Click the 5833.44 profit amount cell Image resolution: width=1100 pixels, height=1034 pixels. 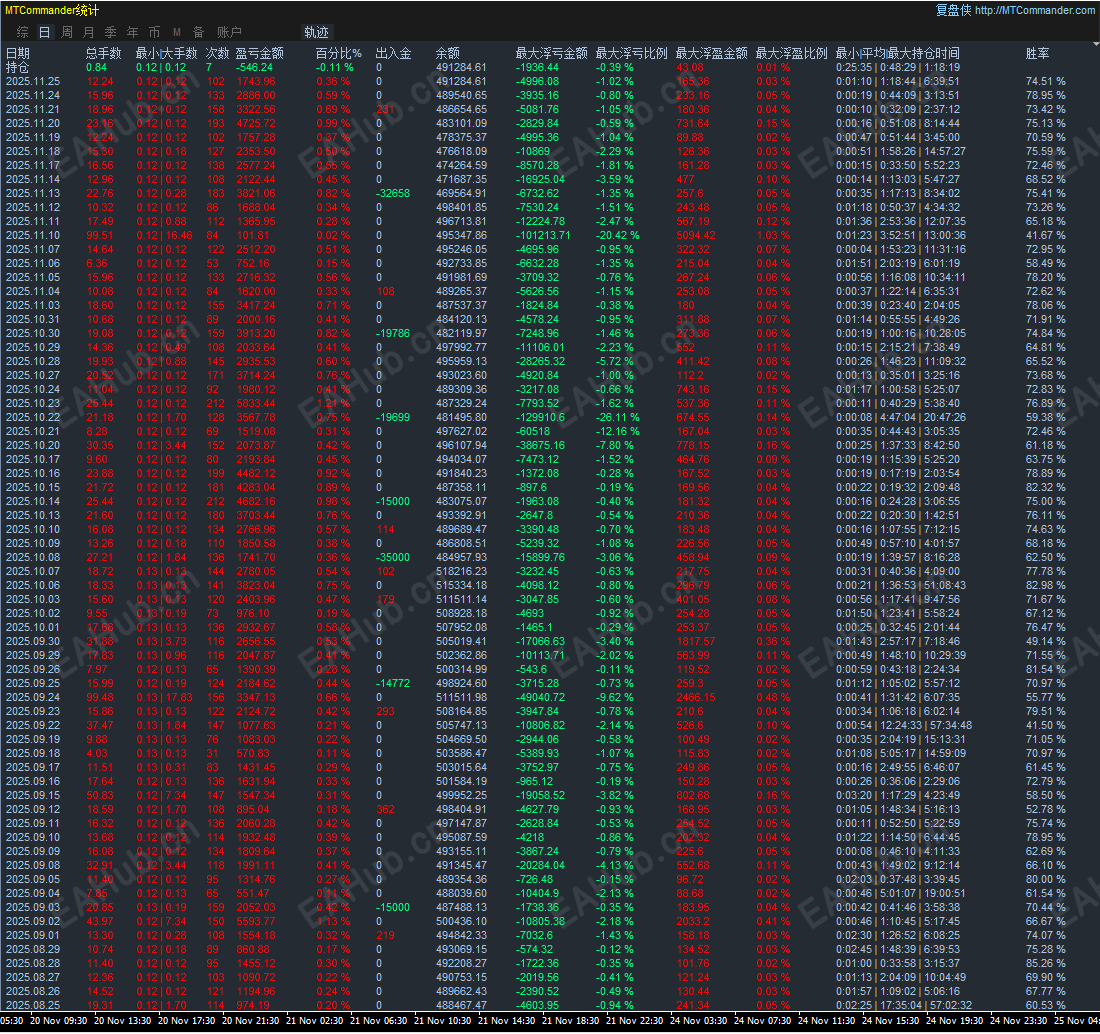[x=255, y=403]
